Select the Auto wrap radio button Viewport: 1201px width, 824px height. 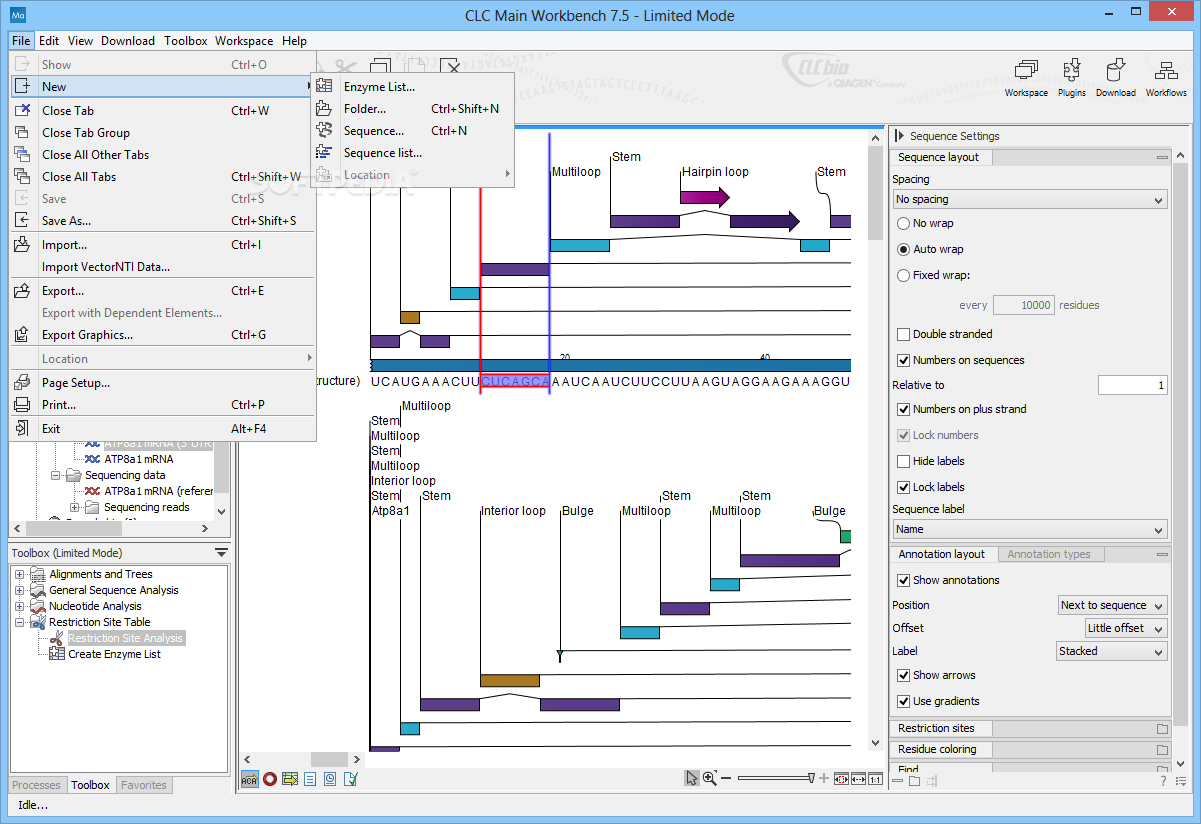904,249
